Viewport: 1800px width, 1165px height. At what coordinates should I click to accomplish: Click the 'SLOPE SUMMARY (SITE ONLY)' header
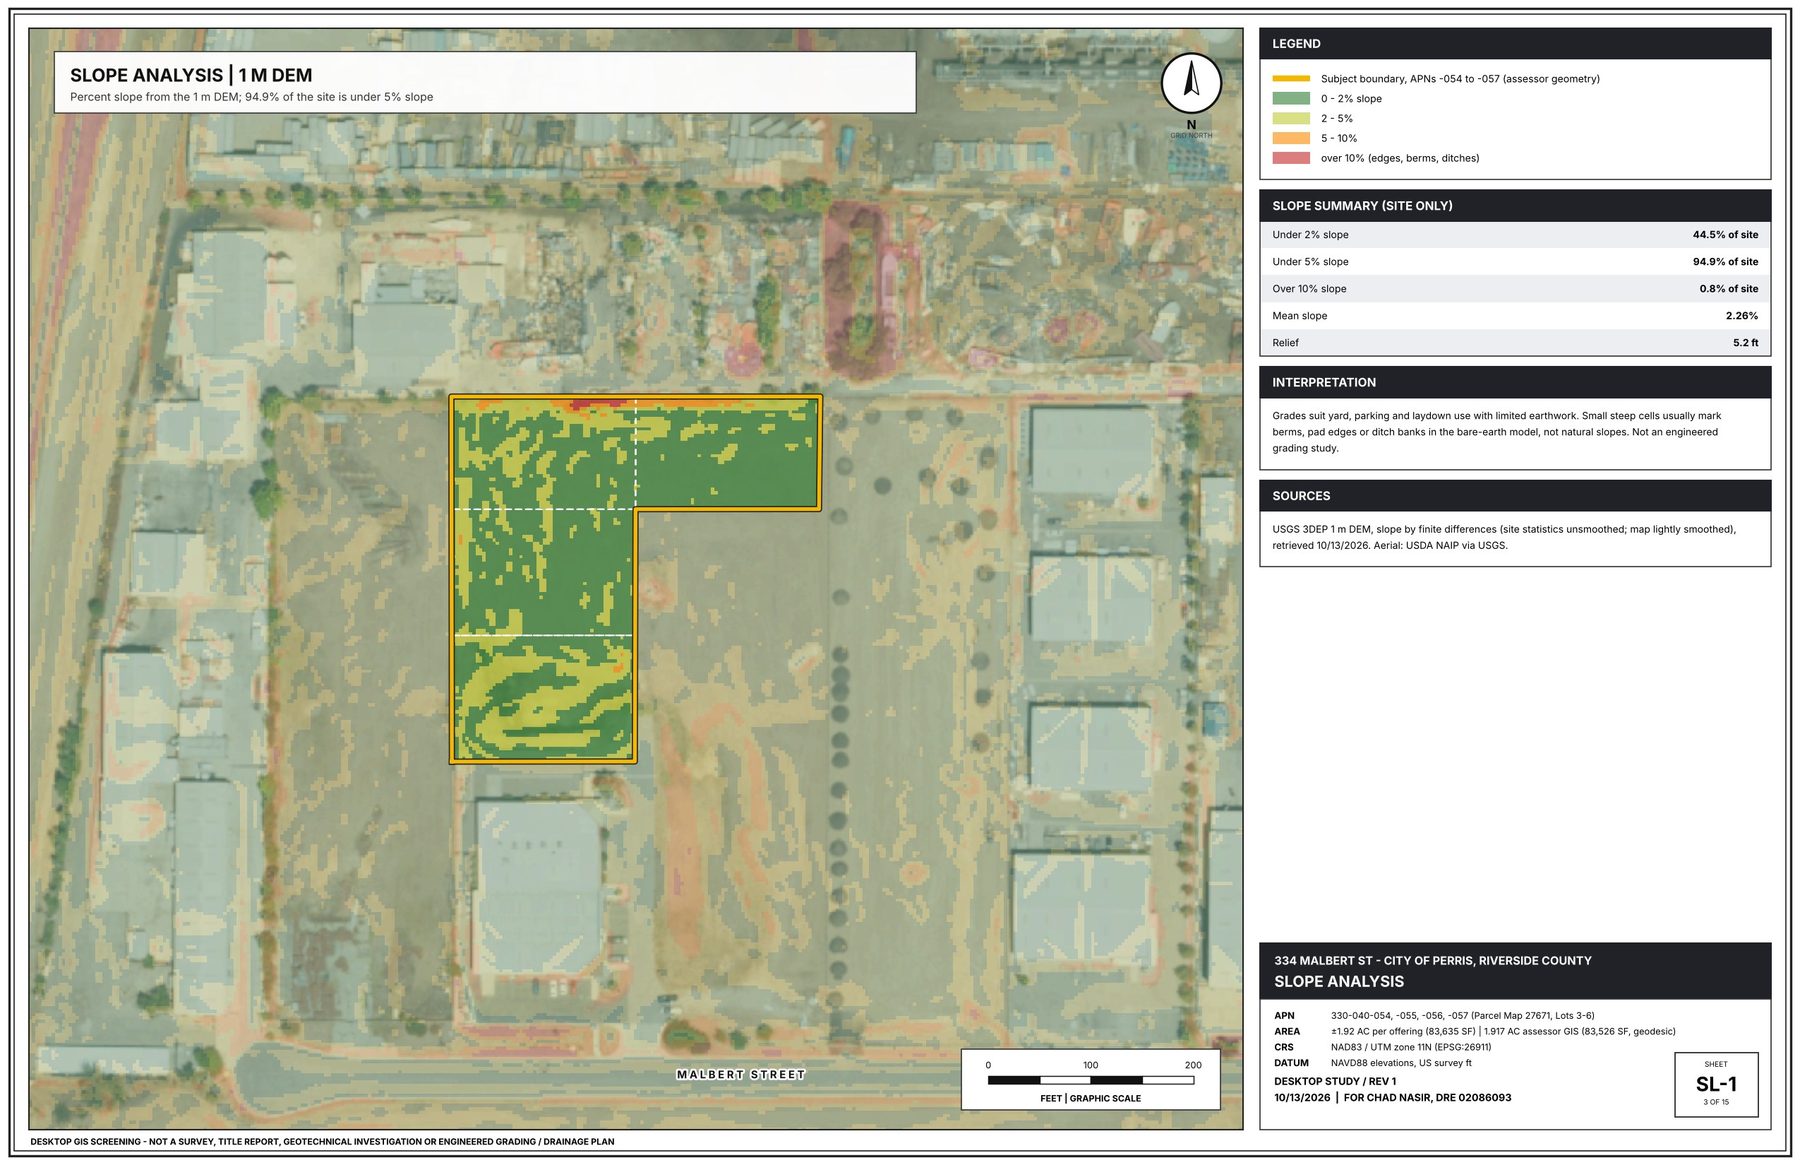1515,206
